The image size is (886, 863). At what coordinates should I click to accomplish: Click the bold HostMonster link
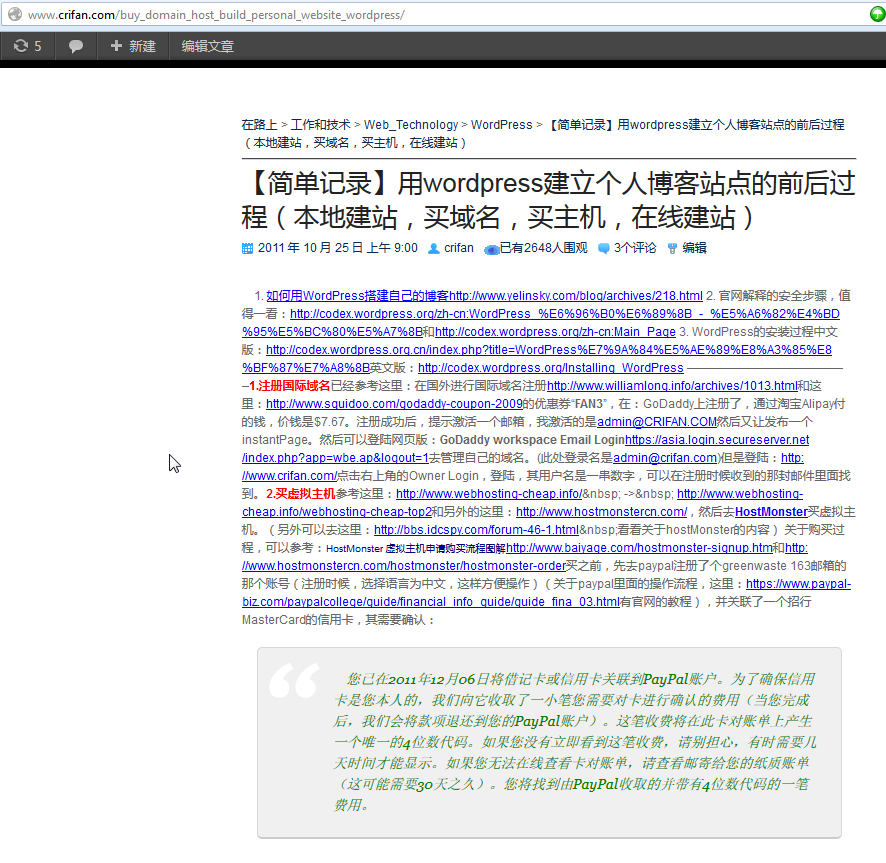click(x=771, y=512)
